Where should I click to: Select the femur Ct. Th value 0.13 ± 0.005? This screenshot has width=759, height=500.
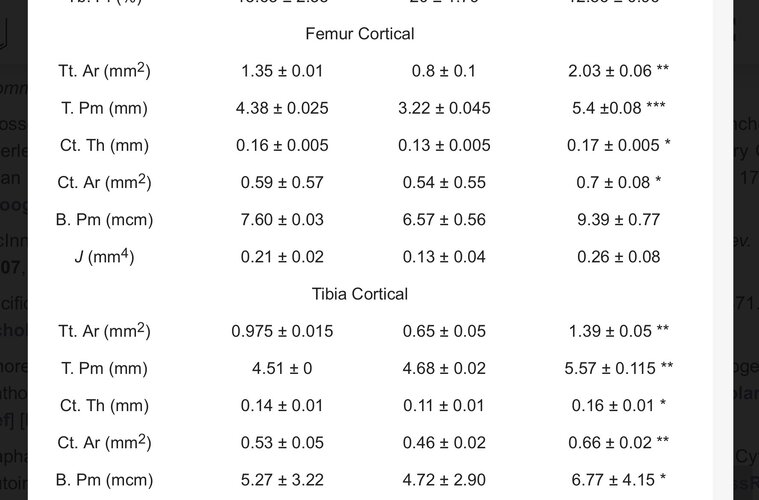pos(444,145)
